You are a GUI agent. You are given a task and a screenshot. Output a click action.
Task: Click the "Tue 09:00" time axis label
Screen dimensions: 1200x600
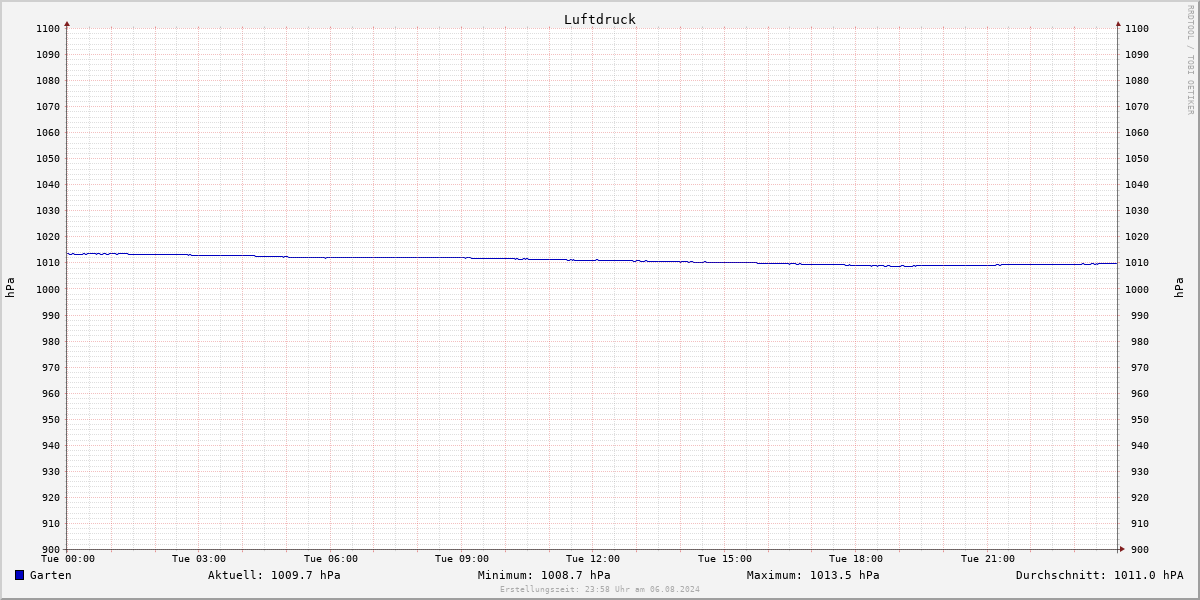462,559
